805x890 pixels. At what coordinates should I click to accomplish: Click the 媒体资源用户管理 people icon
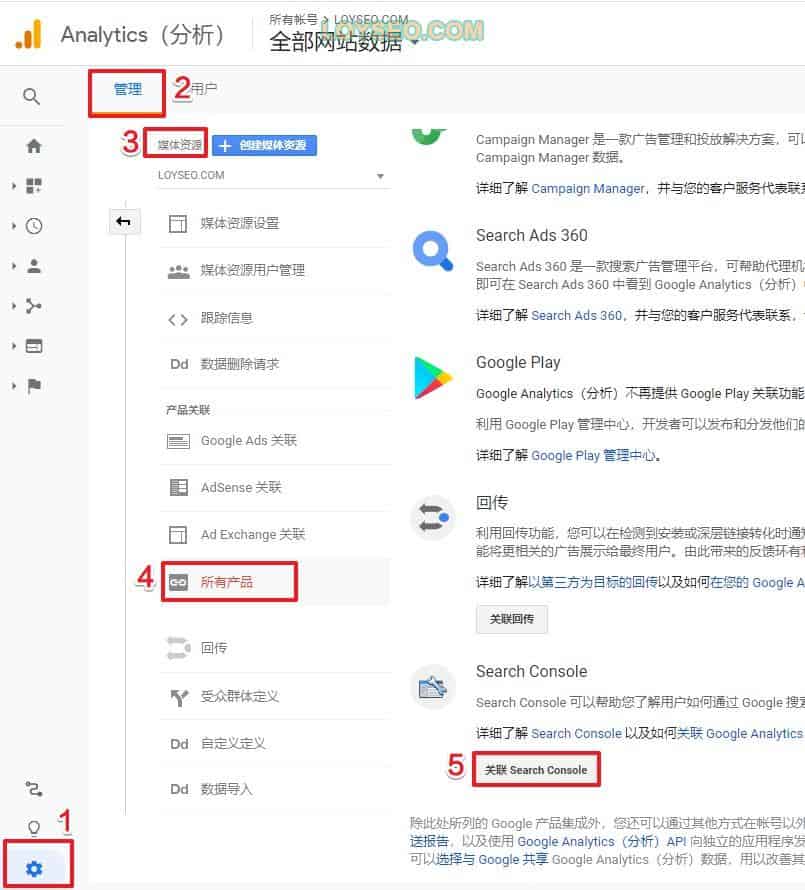coord(178,271)
